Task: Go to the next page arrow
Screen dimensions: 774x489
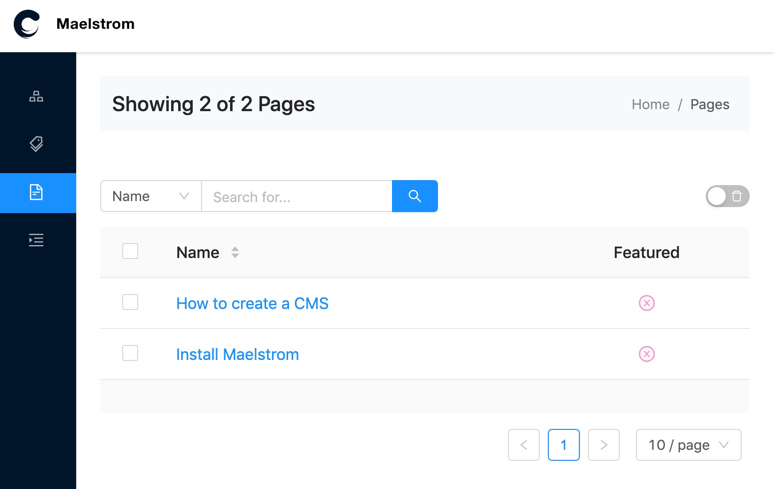Action: 603,445
